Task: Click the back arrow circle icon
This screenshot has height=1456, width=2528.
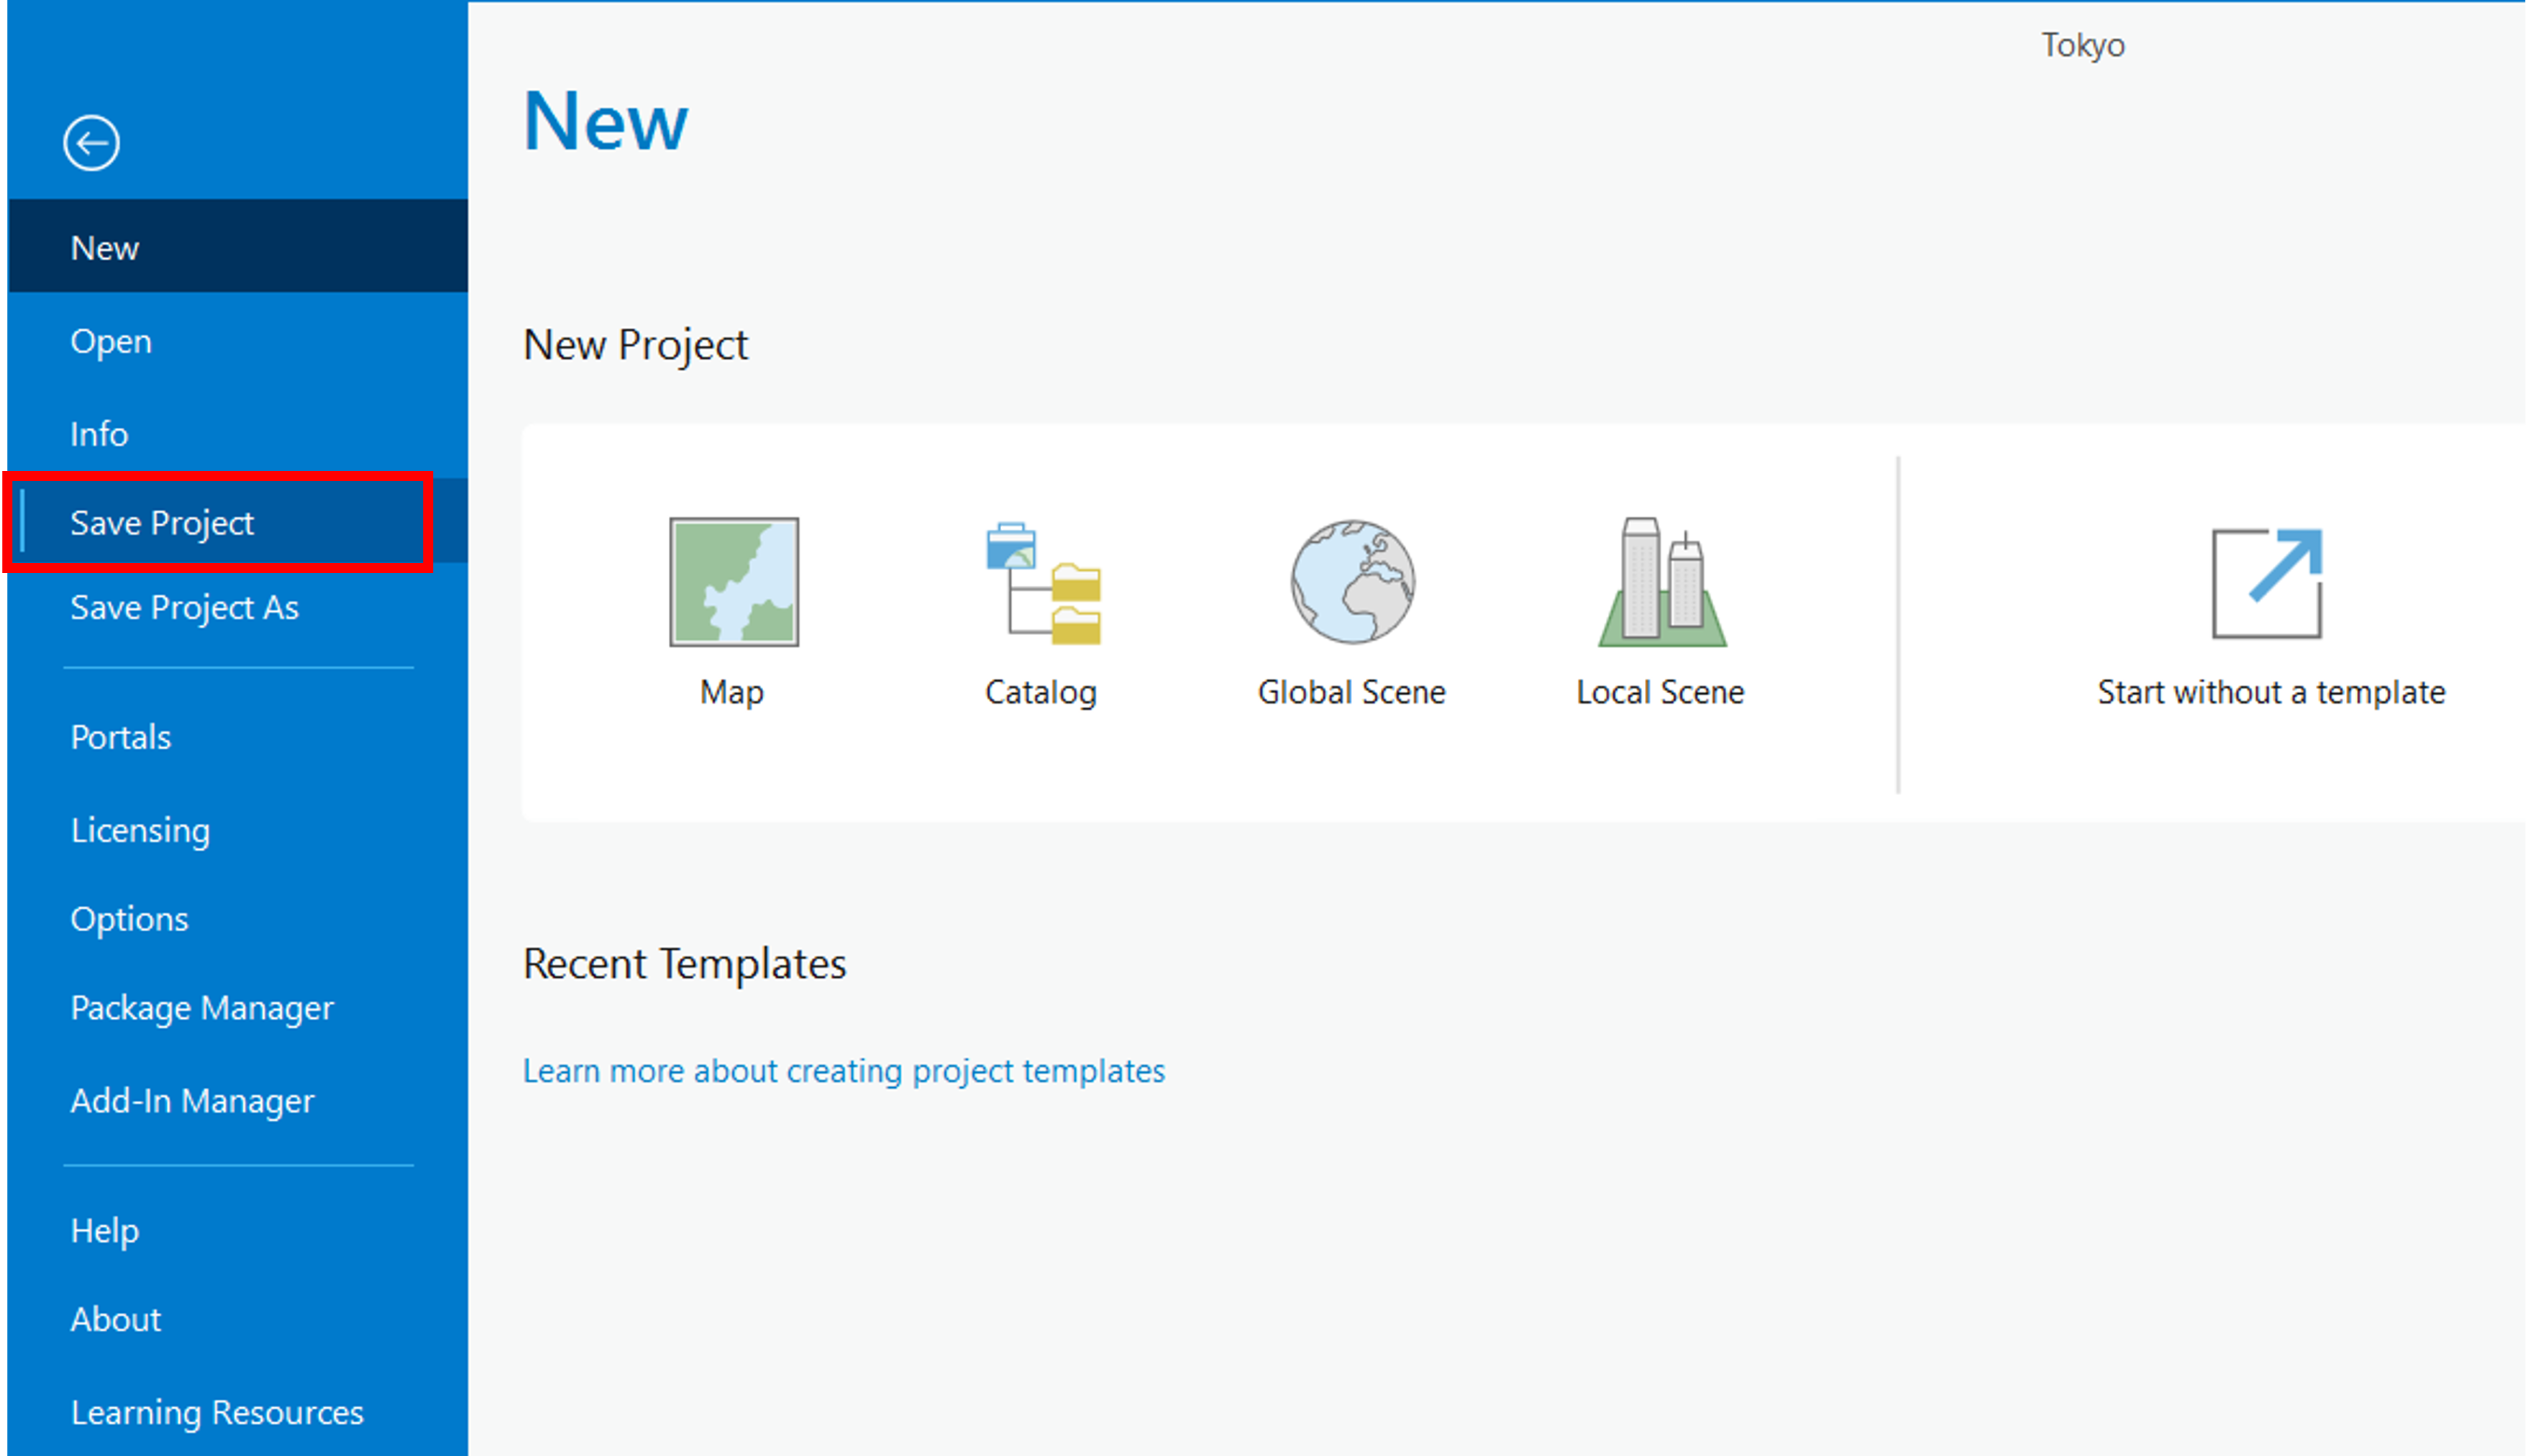Action: (91, 143)
